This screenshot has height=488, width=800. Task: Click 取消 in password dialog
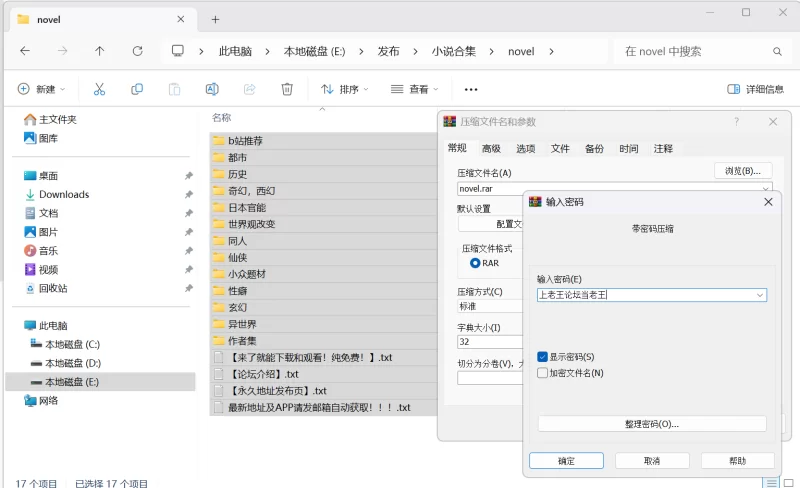(x=652, y=460)
